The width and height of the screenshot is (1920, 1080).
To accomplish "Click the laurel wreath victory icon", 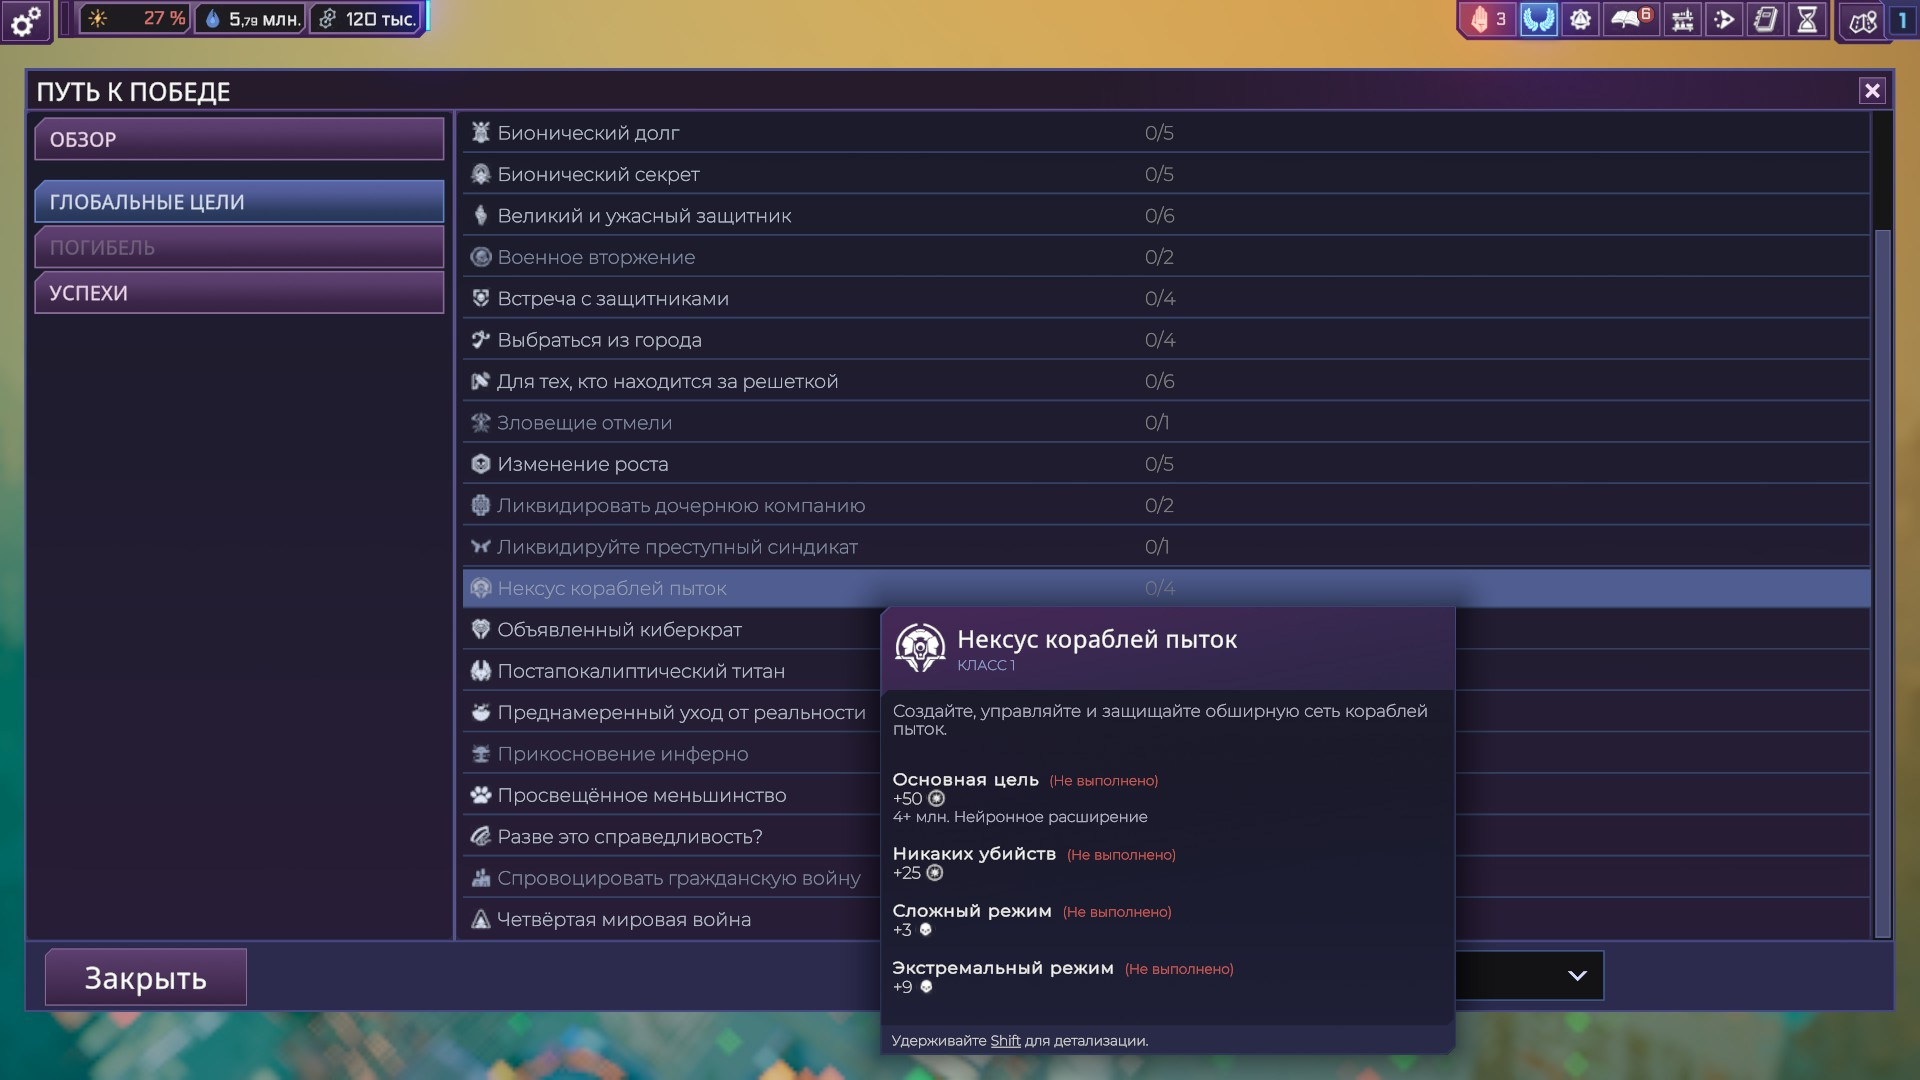I will (1539, 19).
